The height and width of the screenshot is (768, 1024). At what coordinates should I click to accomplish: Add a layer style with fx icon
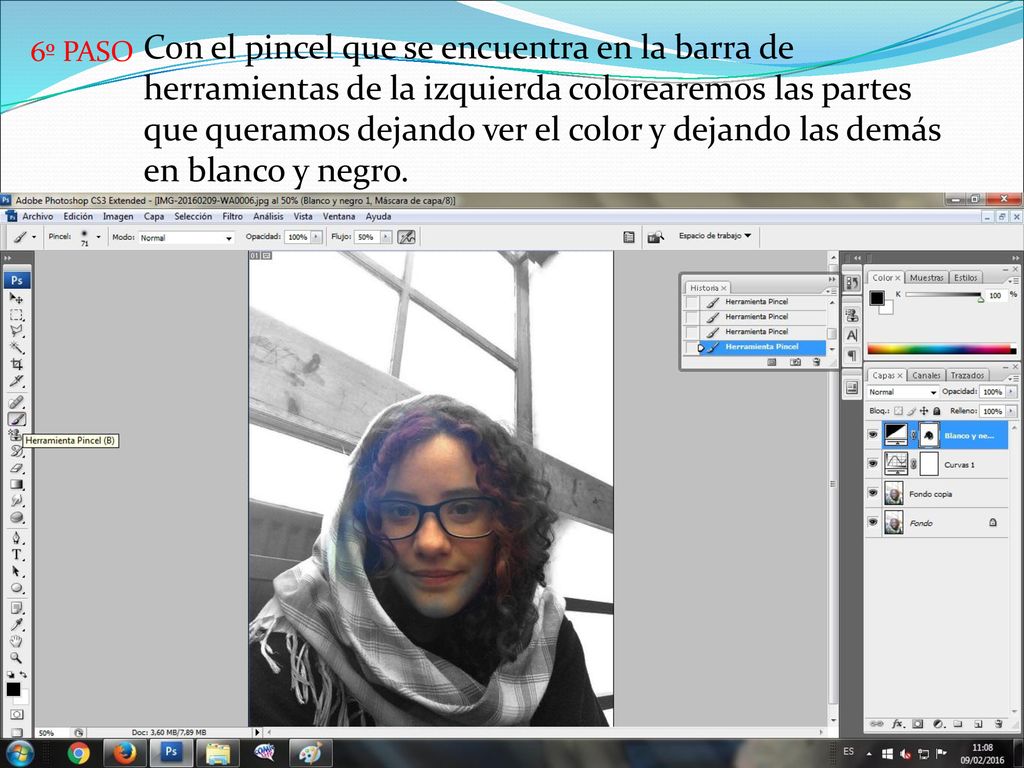pyautogui.click(x=898, y=724)
